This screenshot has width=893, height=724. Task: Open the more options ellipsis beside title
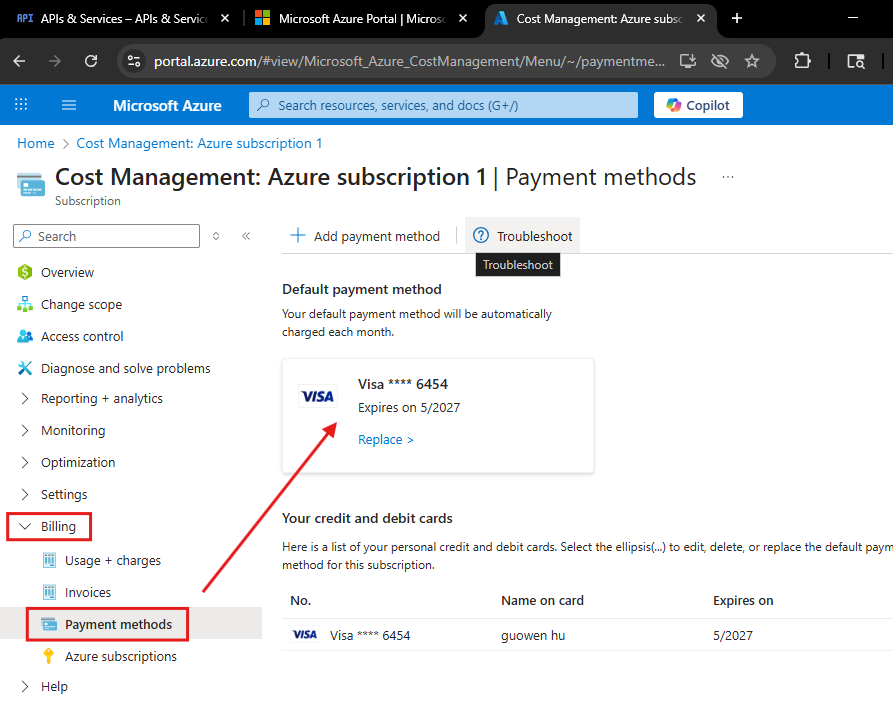[727, 177]
